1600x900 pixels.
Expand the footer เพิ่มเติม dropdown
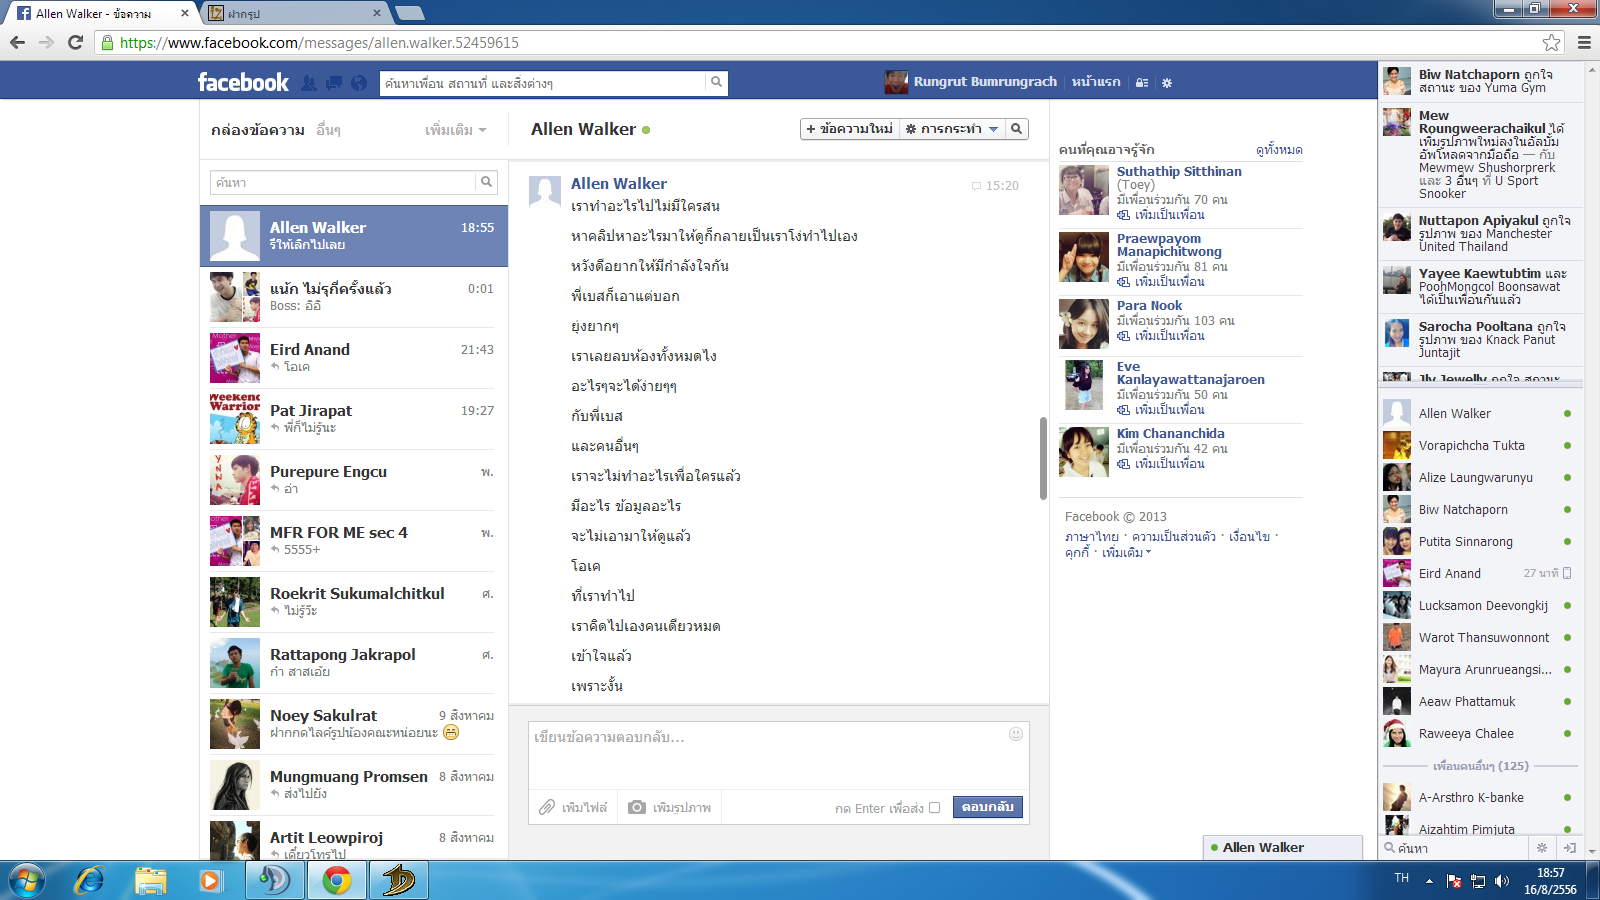pos(1126,553)
